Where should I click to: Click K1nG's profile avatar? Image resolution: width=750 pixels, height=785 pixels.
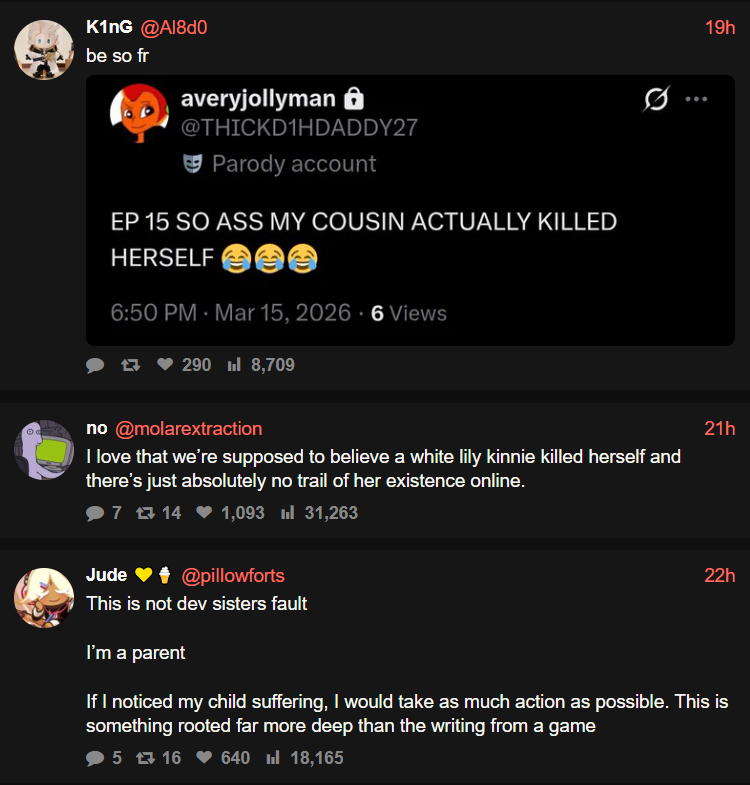(x=44, y=50)
